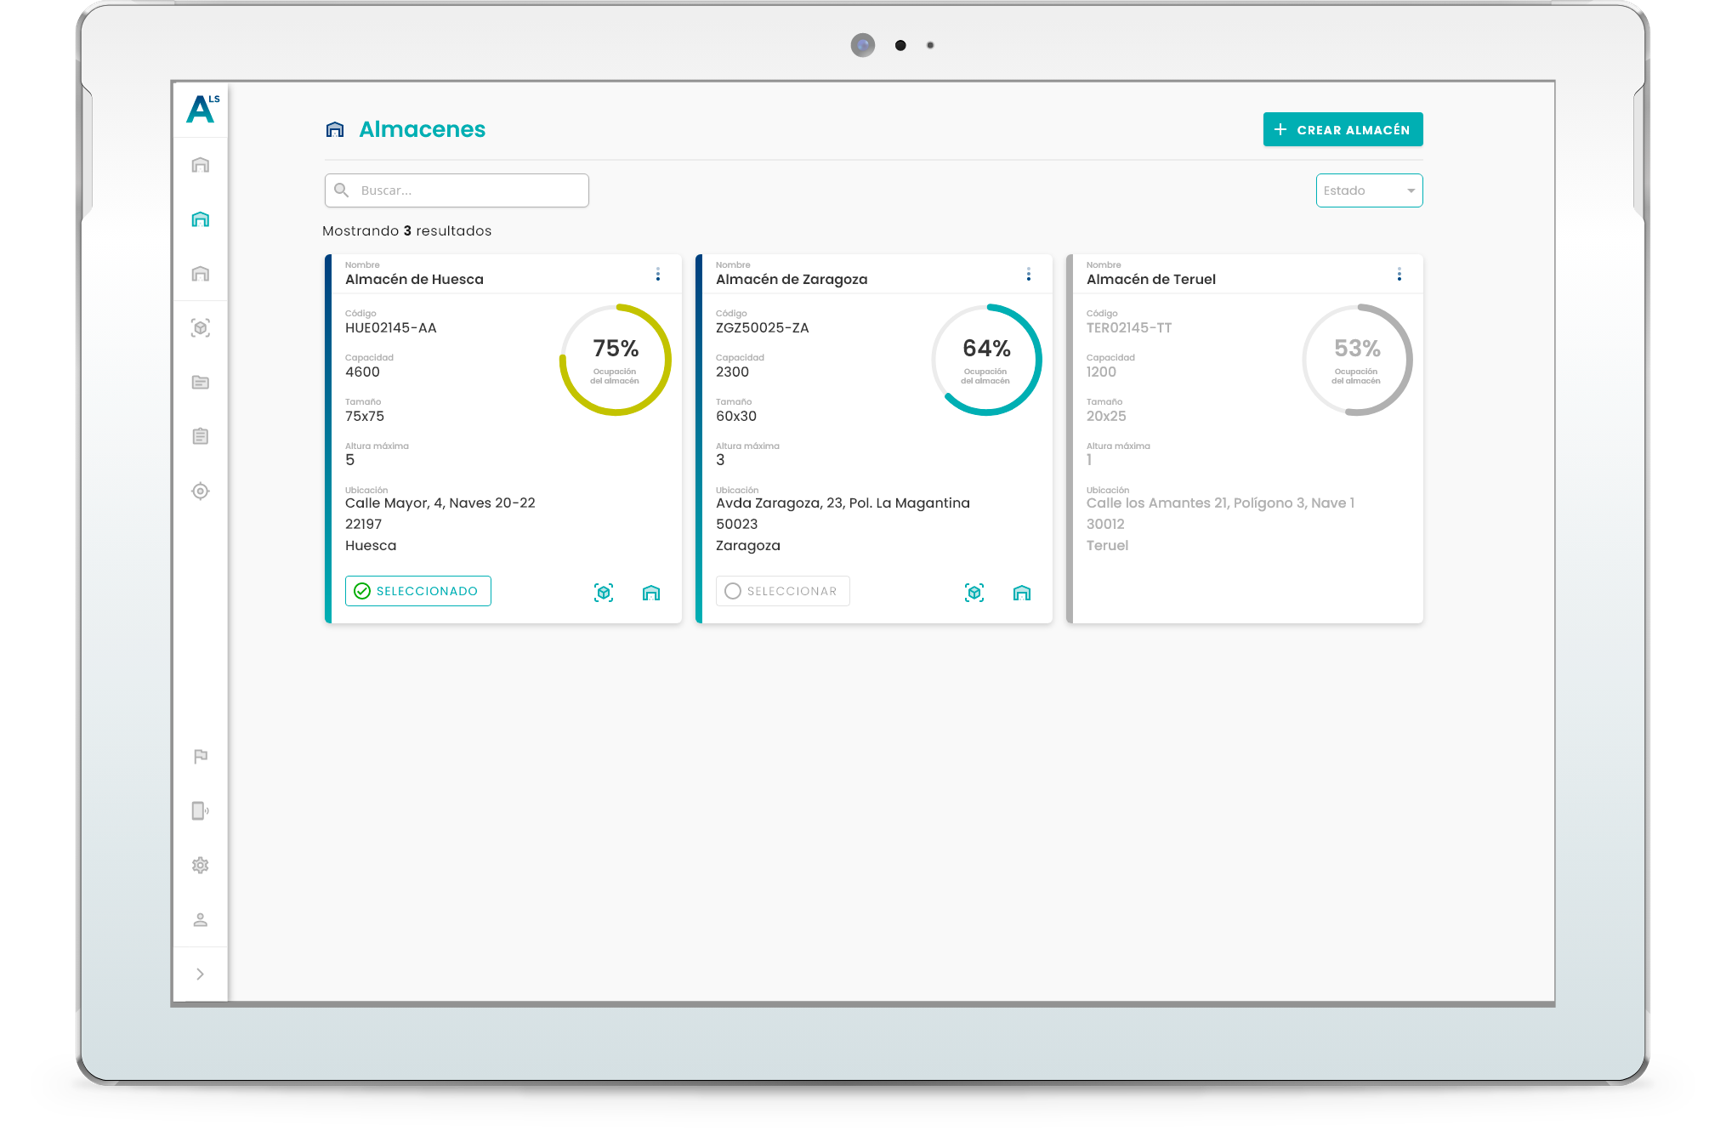
Task: Click postal code 22197
Action: pyautogui.click(x=363, y=524)
